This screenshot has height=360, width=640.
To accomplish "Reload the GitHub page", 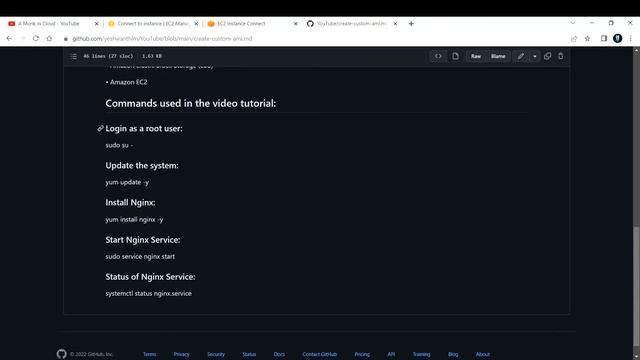I will point(36,38).
